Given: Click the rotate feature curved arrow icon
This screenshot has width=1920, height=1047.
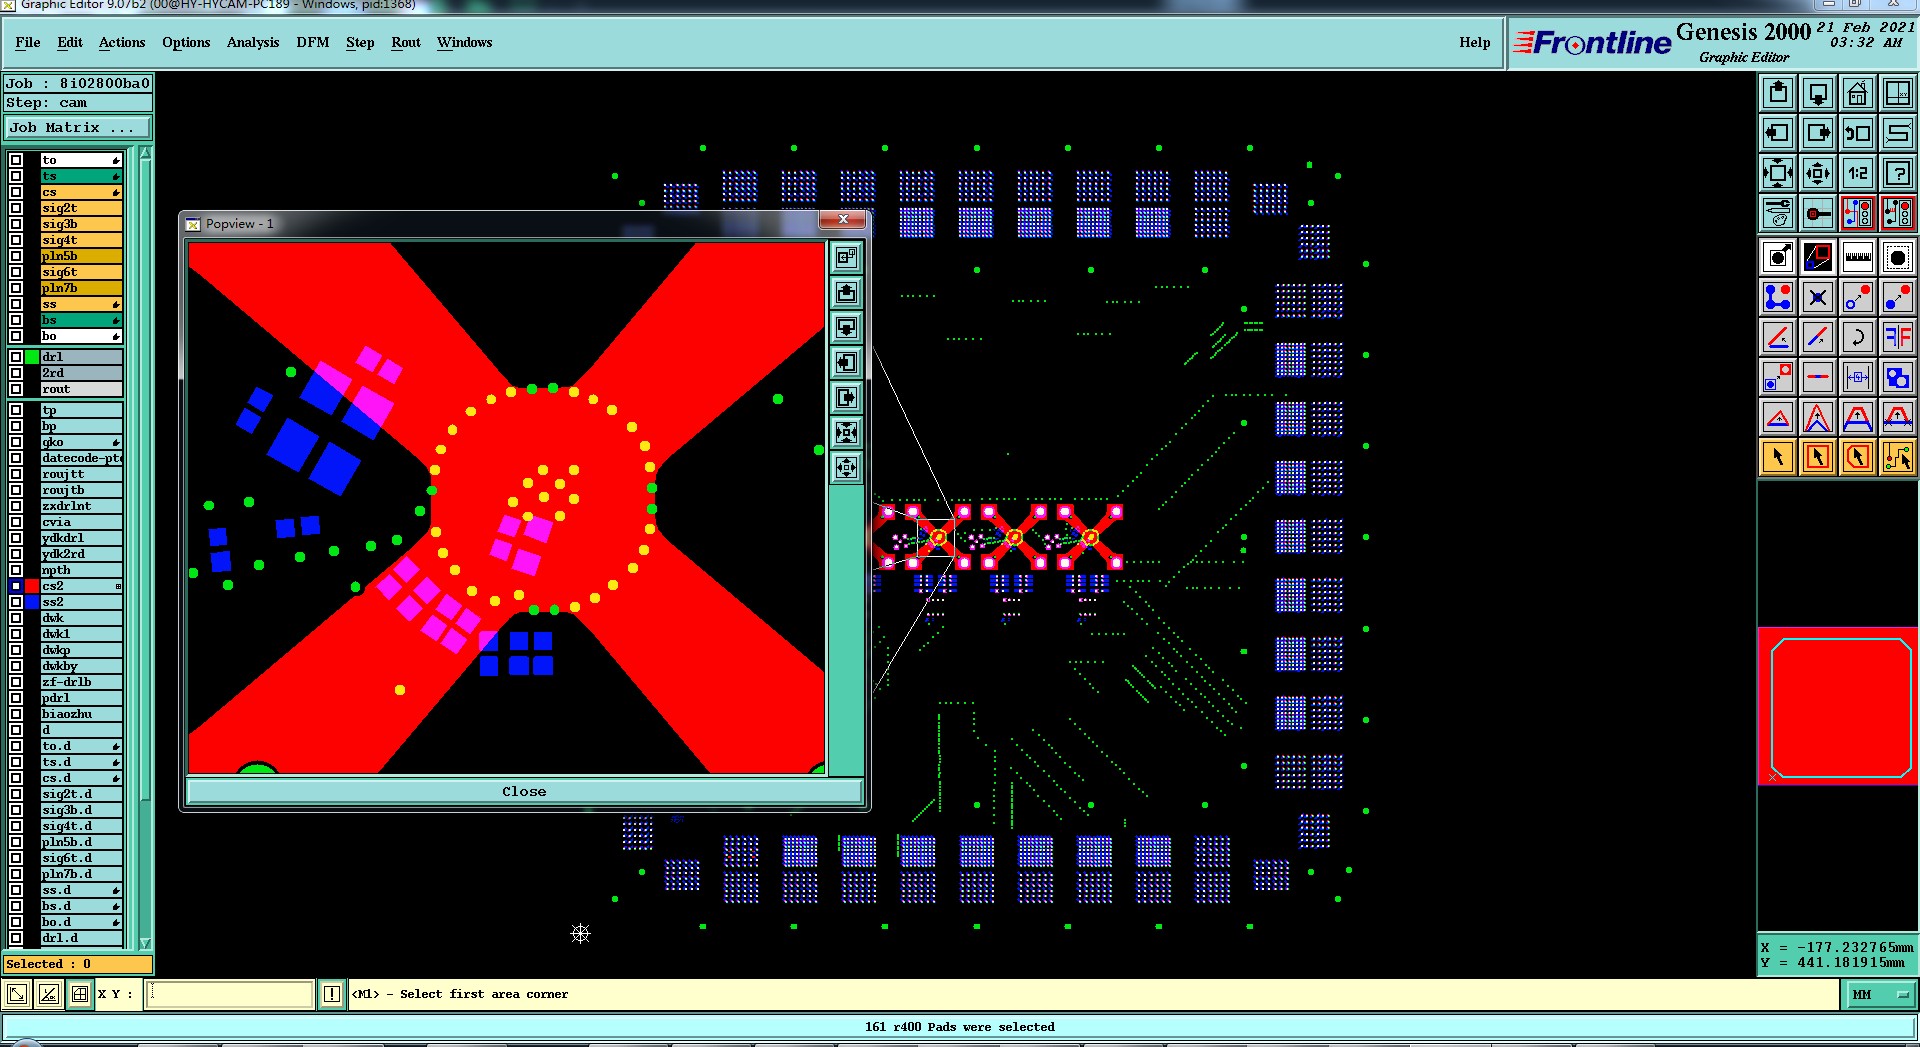Looking at the screenshot, I should 1858,337.
